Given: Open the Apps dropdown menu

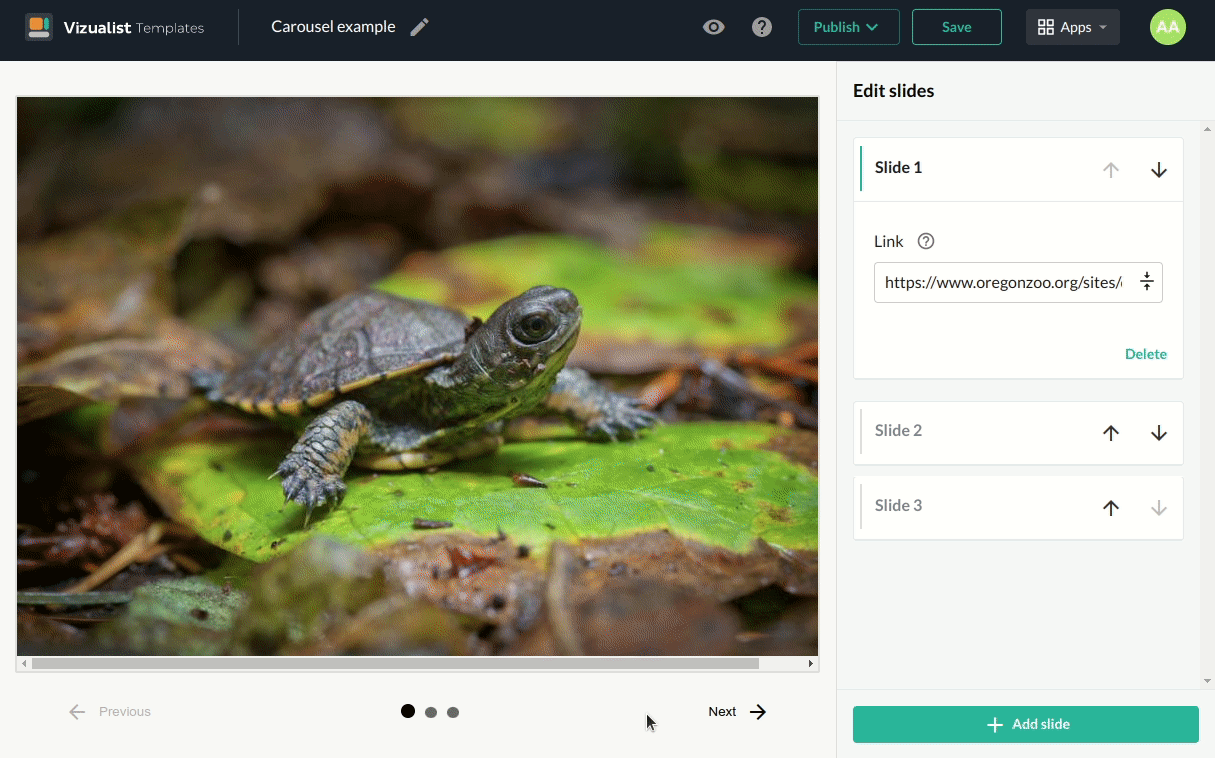Looking at the screenshot, I should coord(1072,27).
